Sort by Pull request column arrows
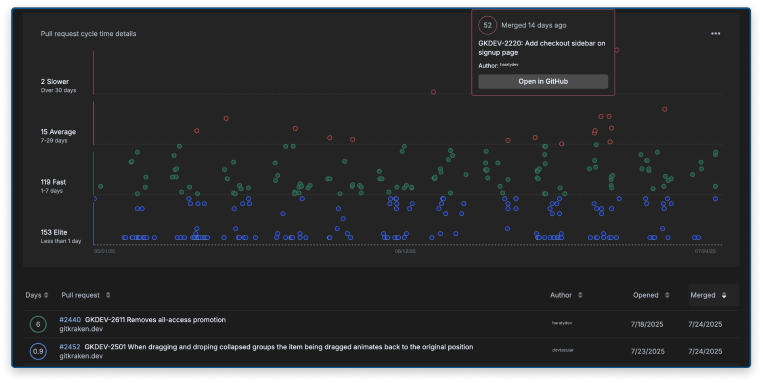 click(x=108, y=295)
